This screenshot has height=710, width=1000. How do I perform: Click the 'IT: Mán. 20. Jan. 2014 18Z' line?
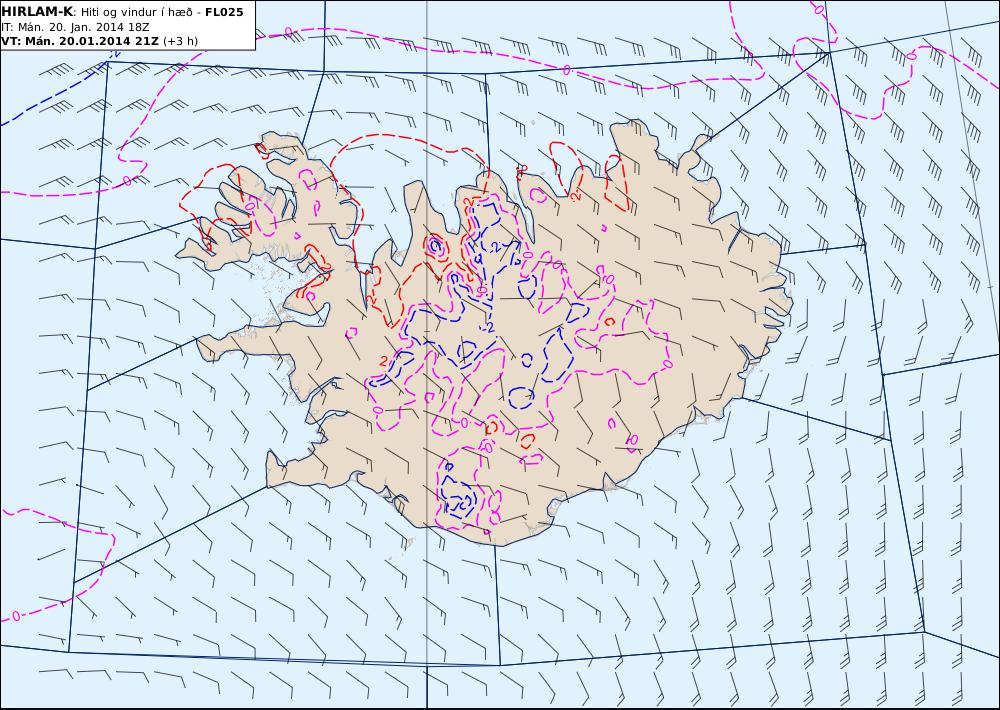click(x=75, y=27)
